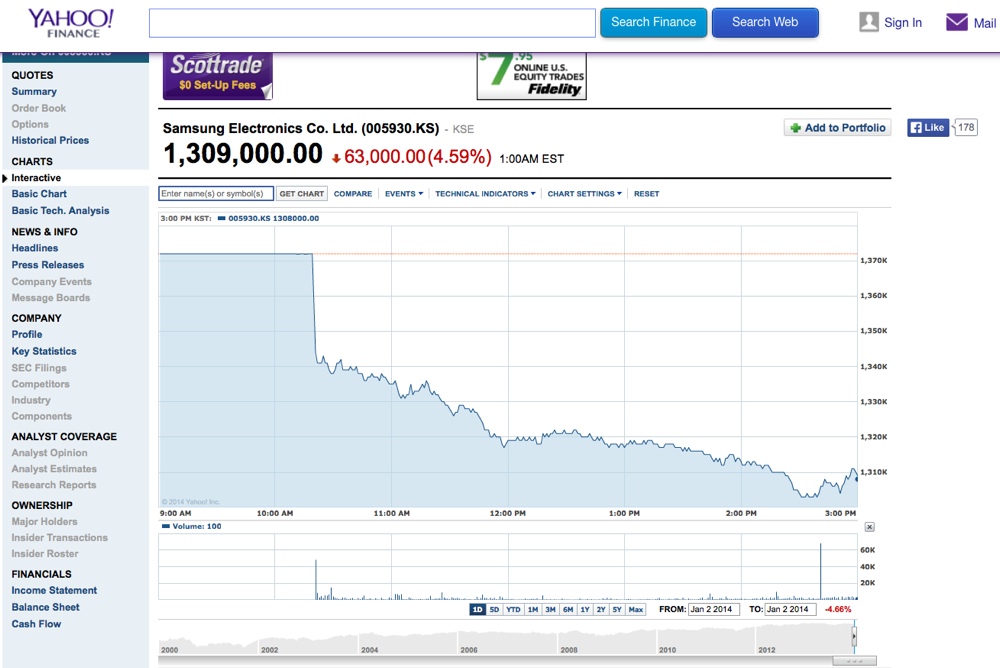This screenshot has width=1000, height=668.
Task: Click the Insider Transactions sidebar entry
Action: pos(59,538)
